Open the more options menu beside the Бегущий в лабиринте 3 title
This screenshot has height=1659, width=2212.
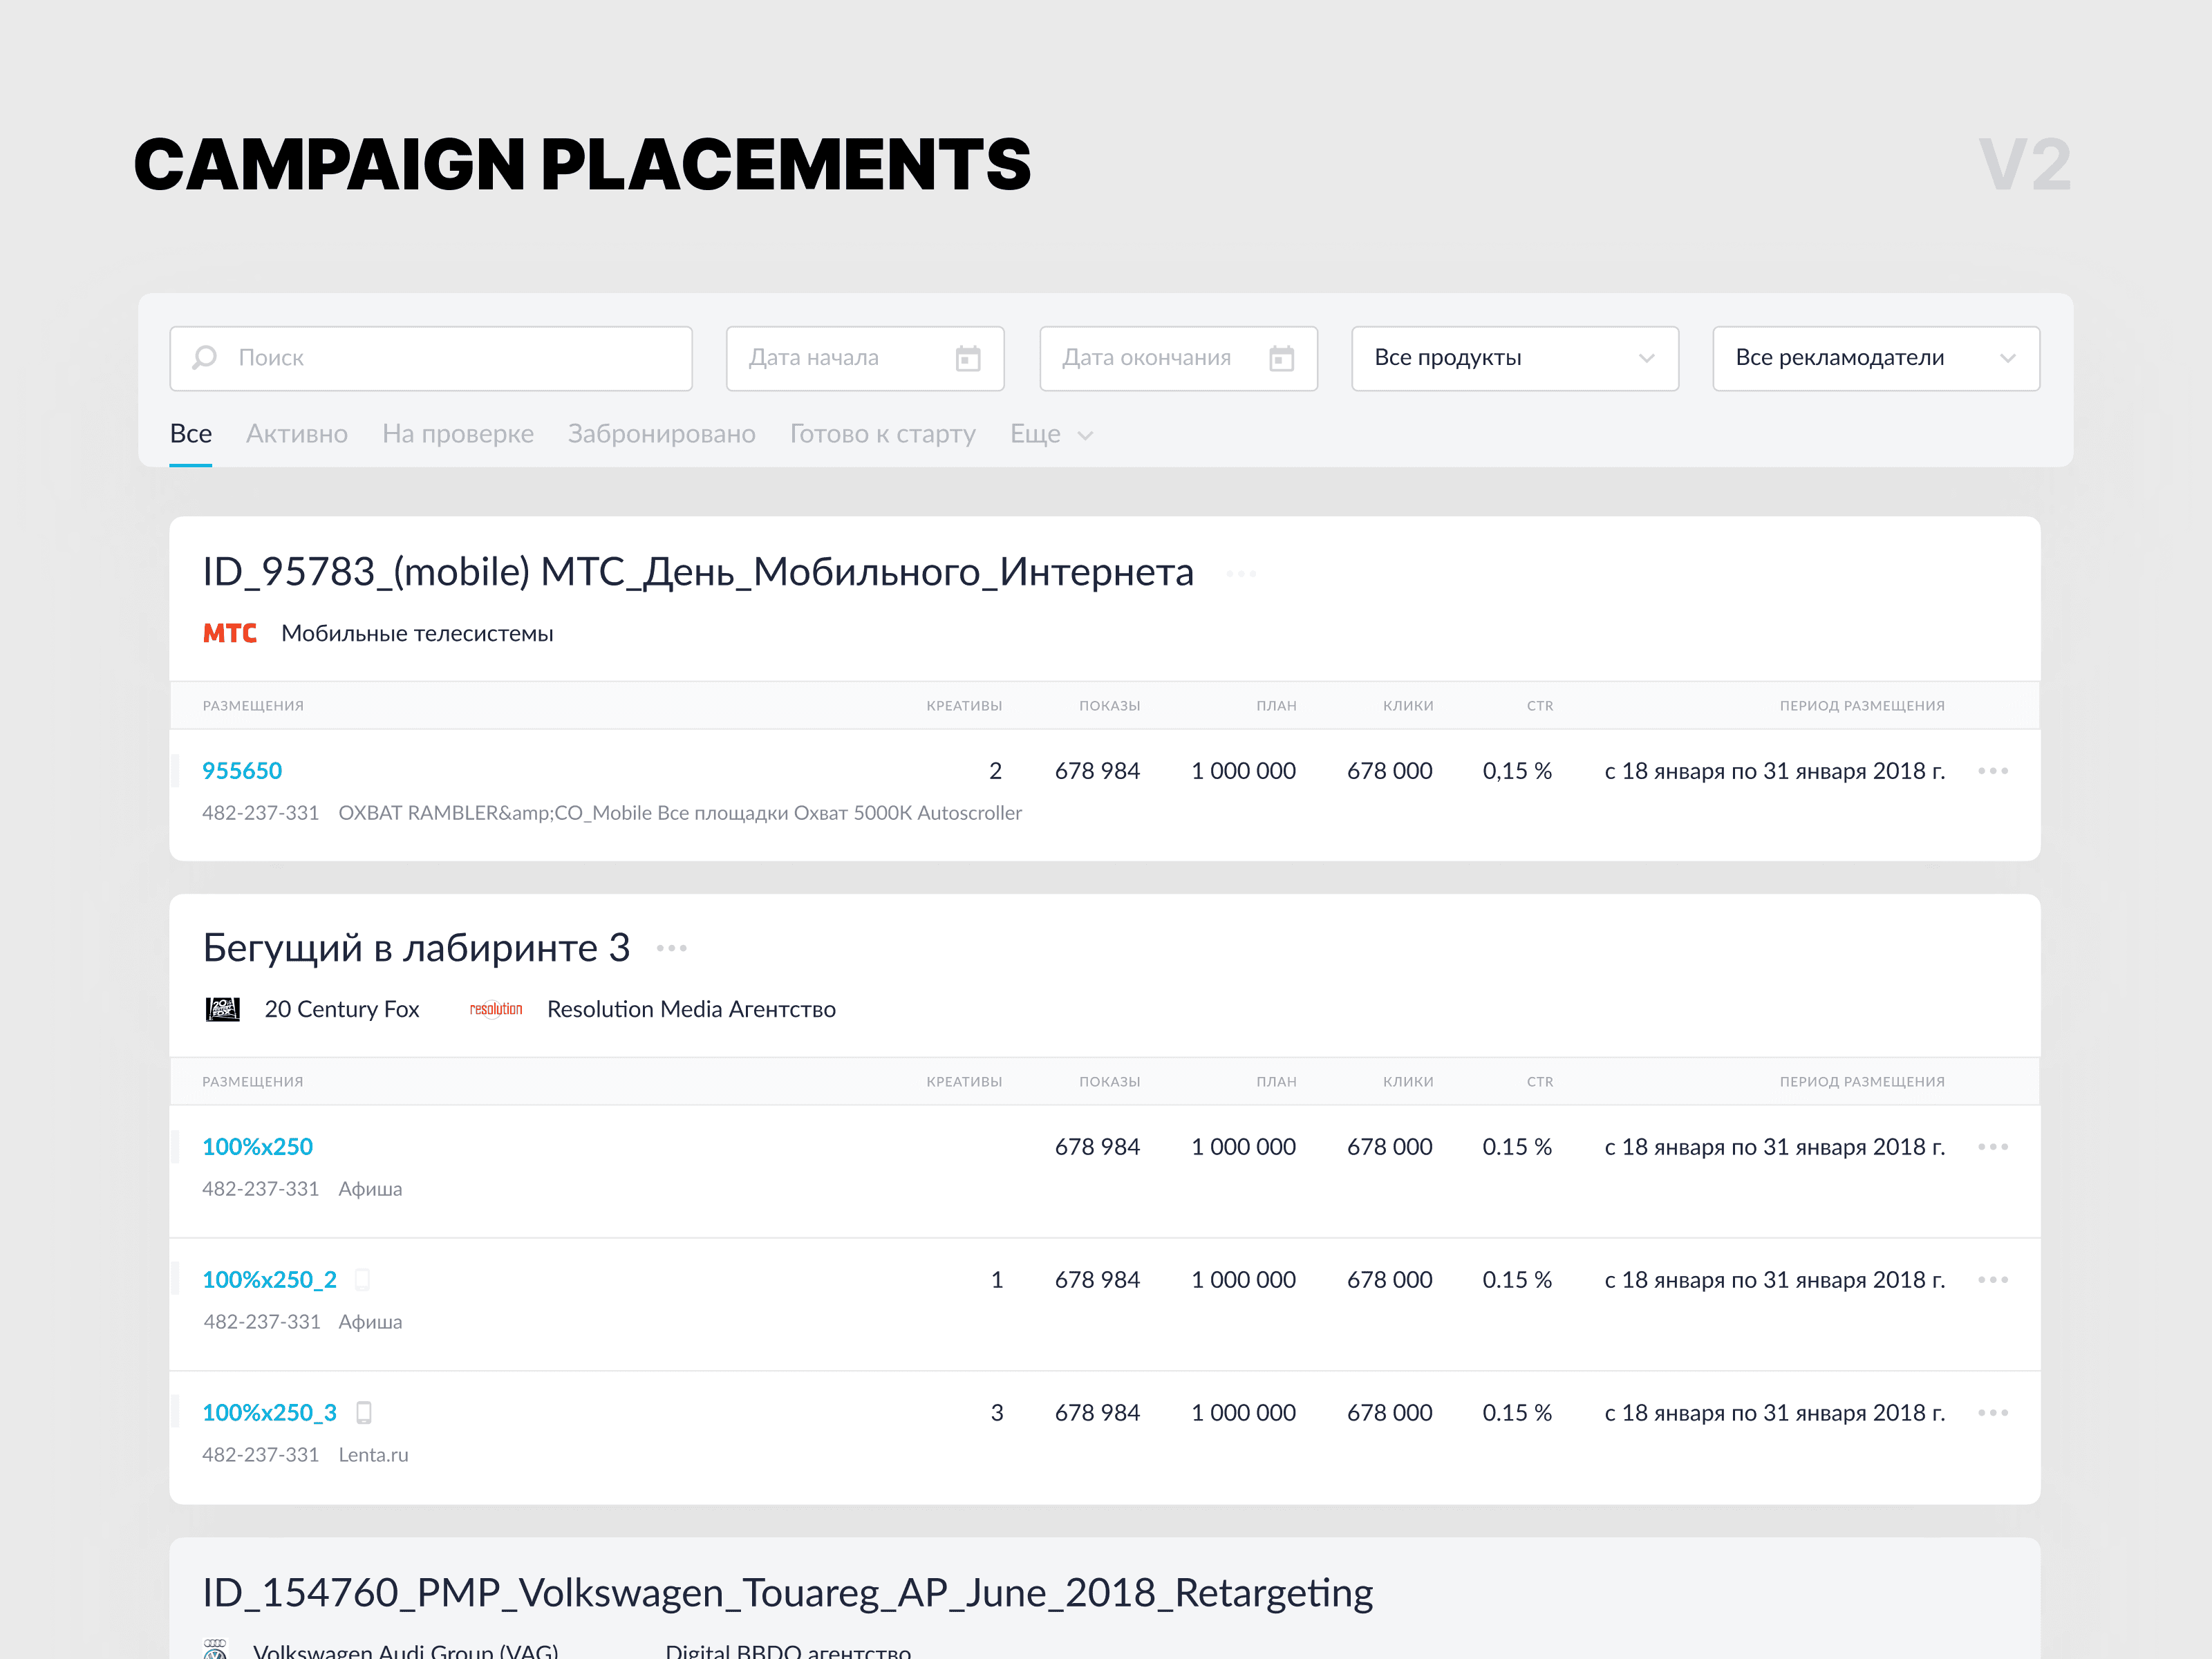tap(671, 948)
